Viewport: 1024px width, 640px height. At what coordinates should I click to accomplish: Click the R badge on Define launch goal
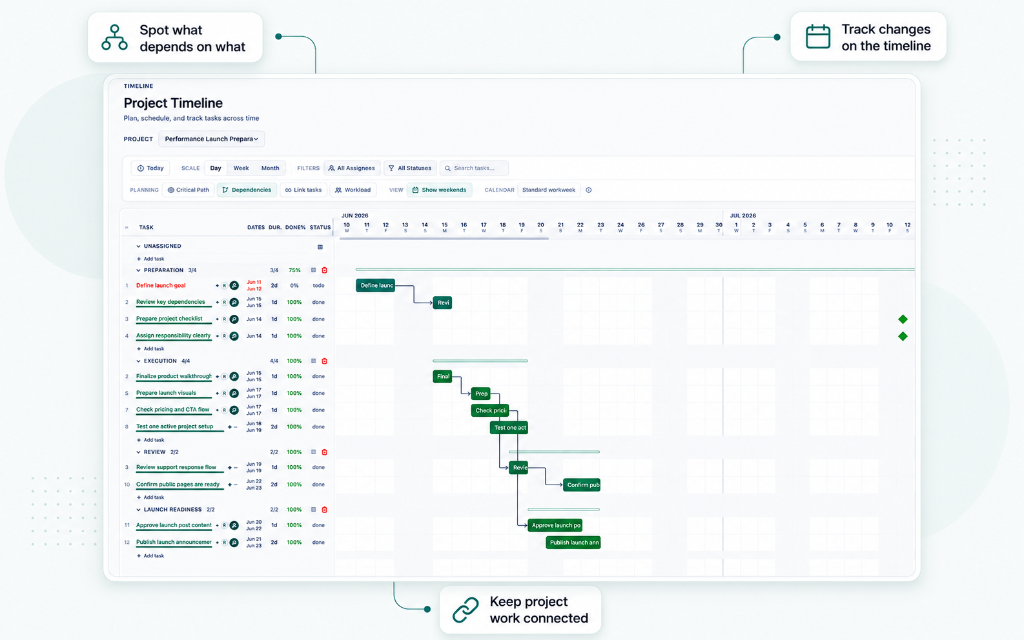pyautogui.click(x=224, y=285)
